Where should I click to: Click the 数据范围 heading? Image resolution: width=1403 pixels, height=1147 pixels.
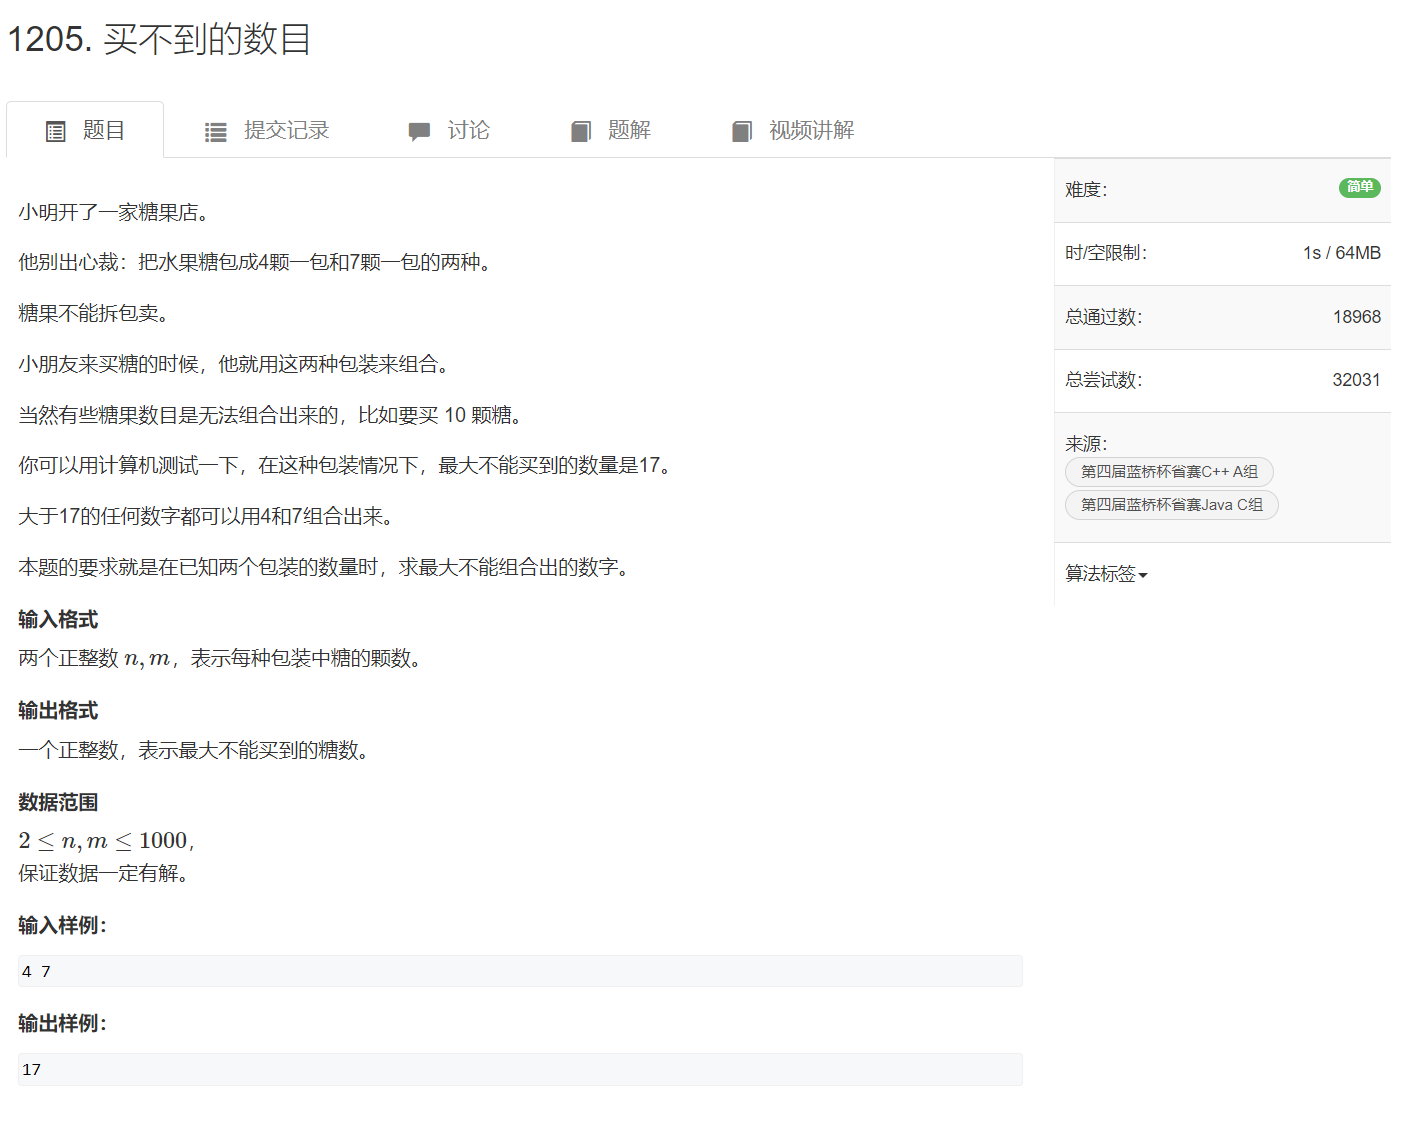(58, 803)
